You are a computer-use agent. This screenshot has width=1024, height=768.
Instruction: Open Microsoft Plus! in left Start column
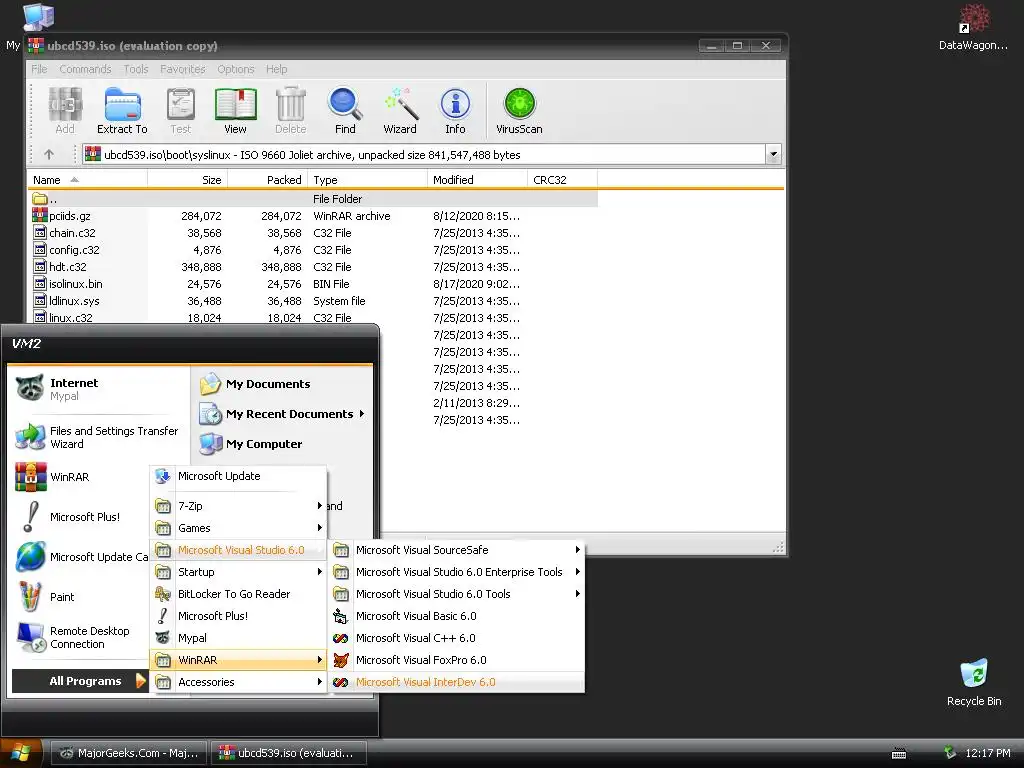point(78,517)
